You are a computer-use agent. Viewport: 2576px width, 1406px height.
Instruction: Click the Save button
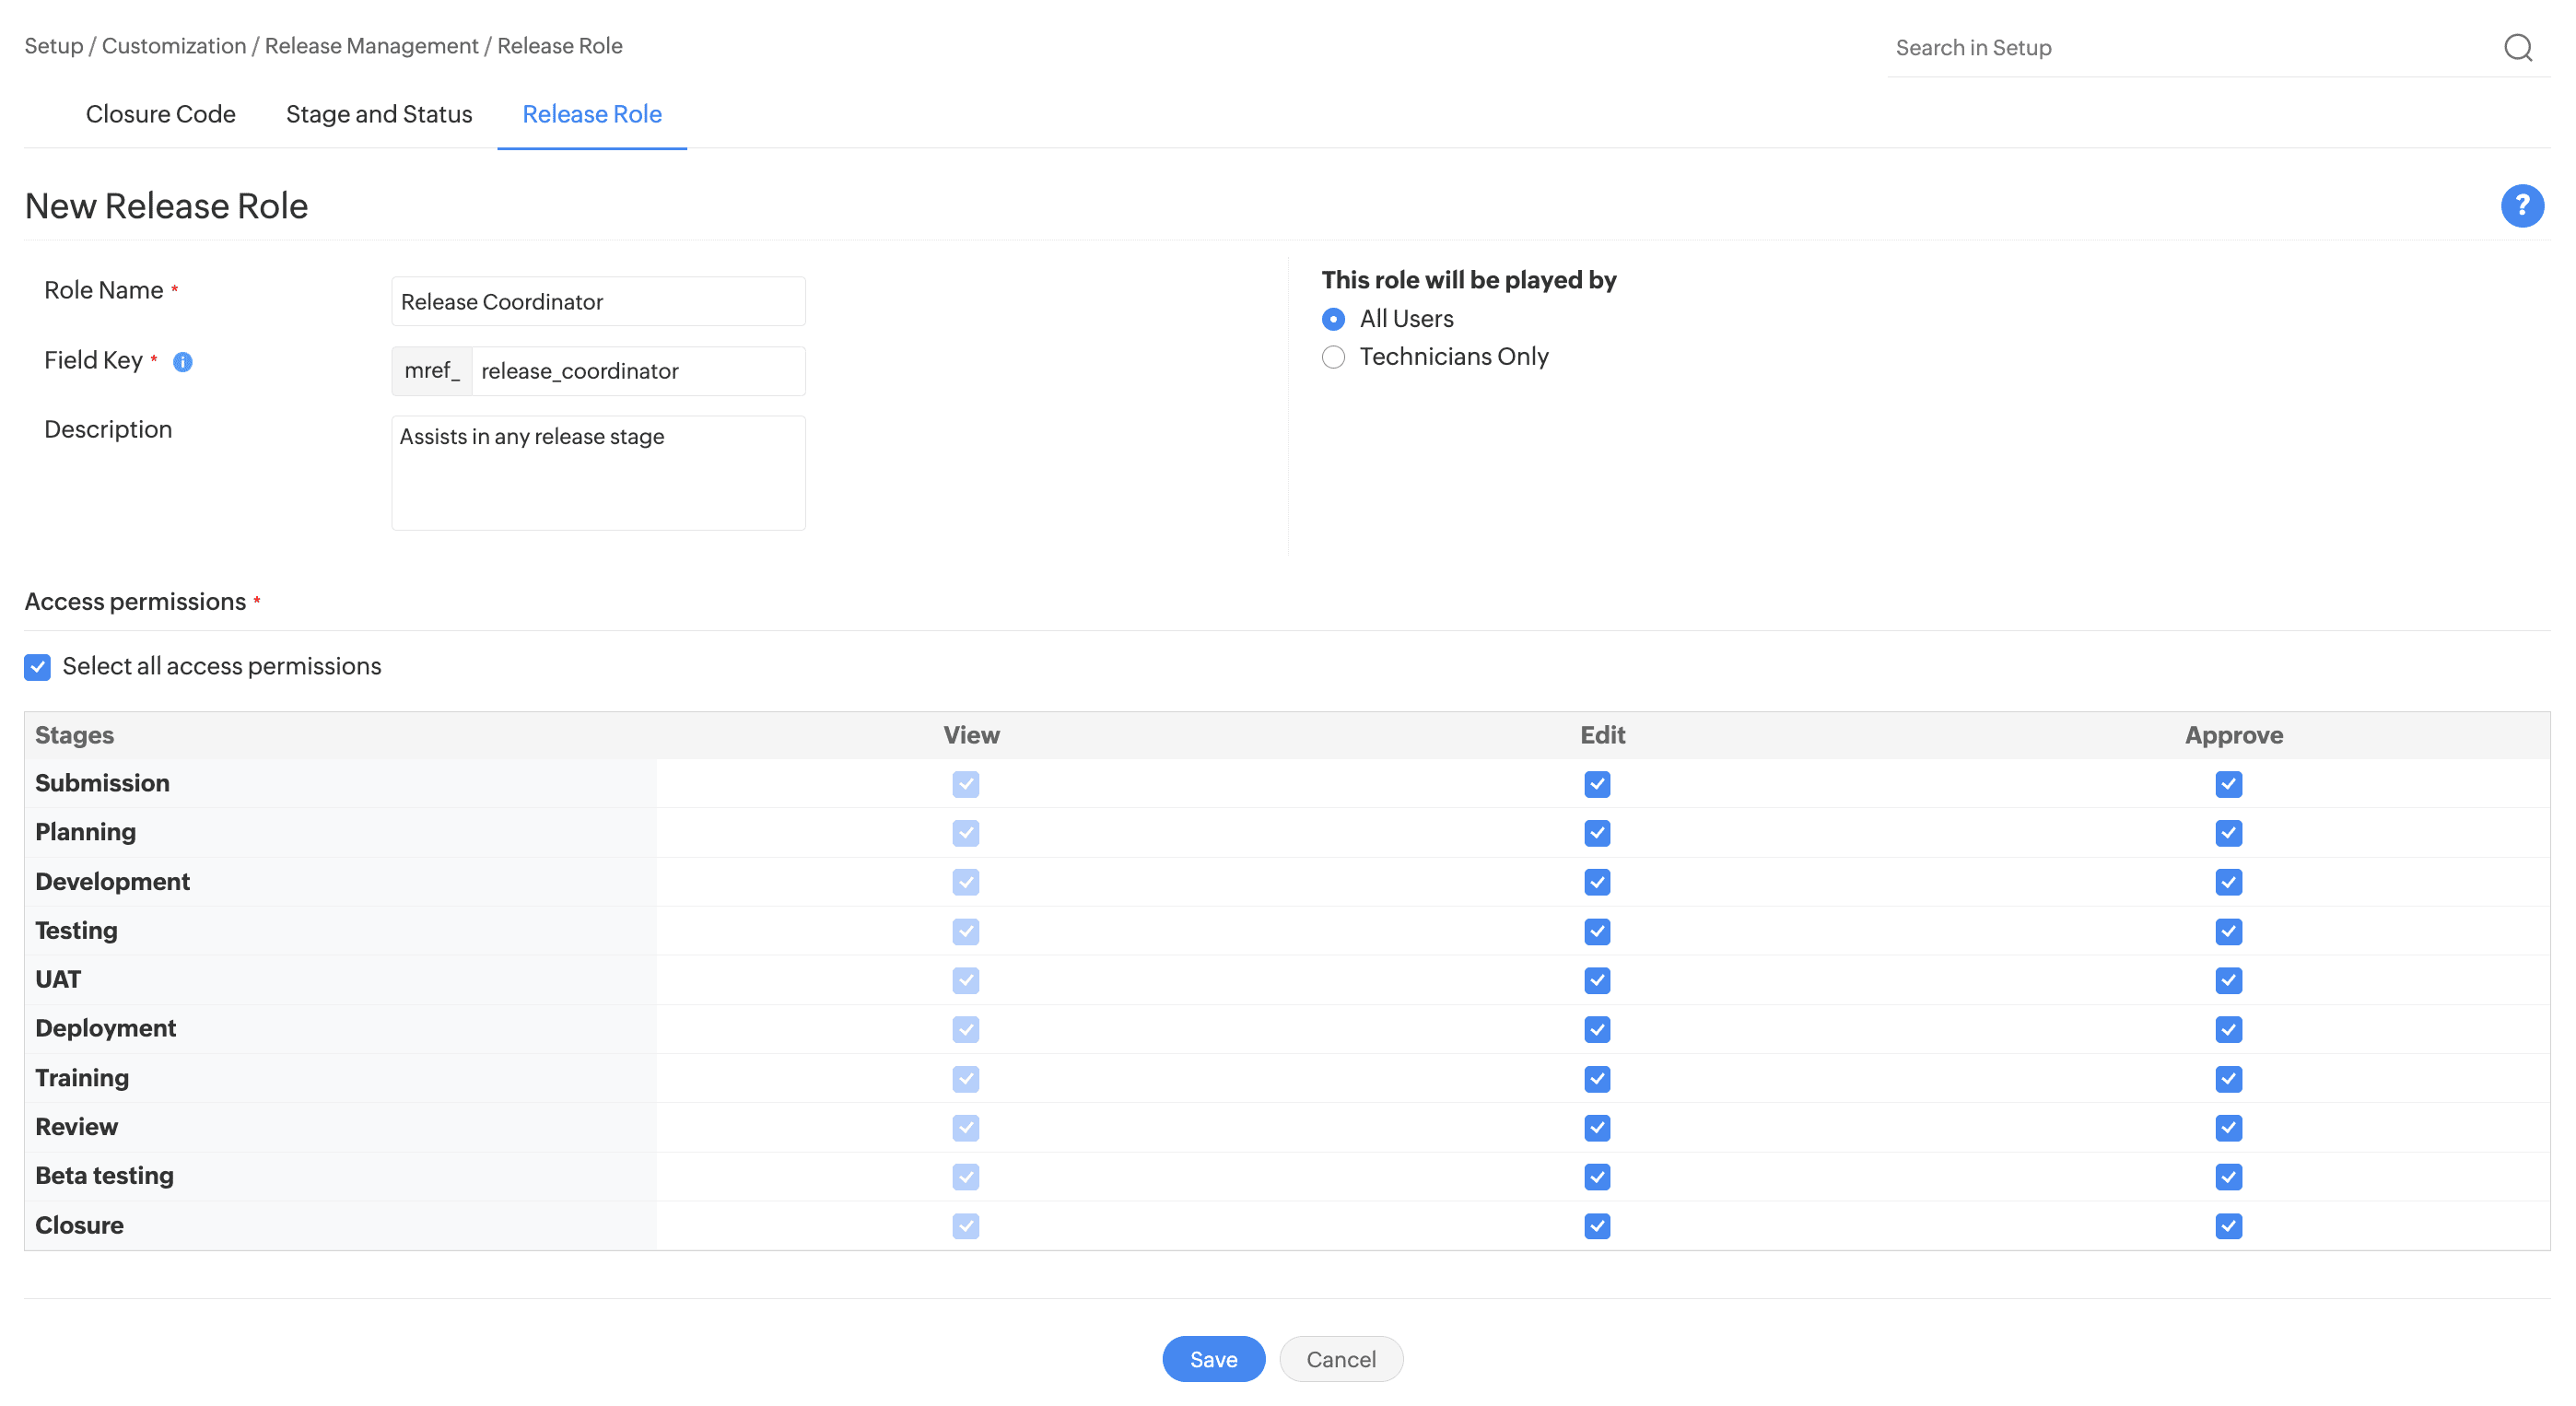(x=1212, y=1359)
